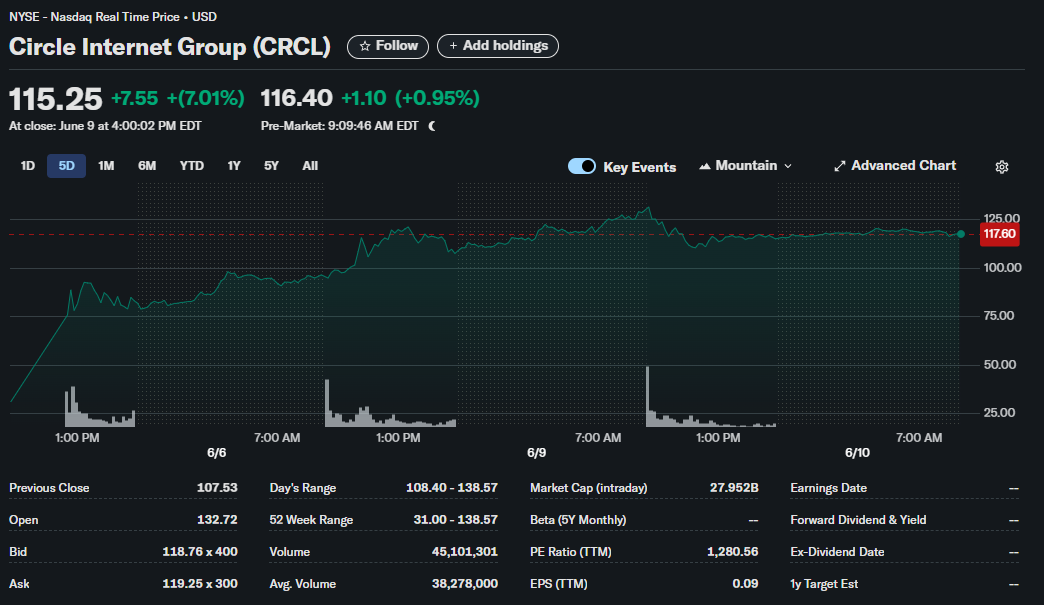
Task: Select the 5D time range
Action: click(67, 166)
